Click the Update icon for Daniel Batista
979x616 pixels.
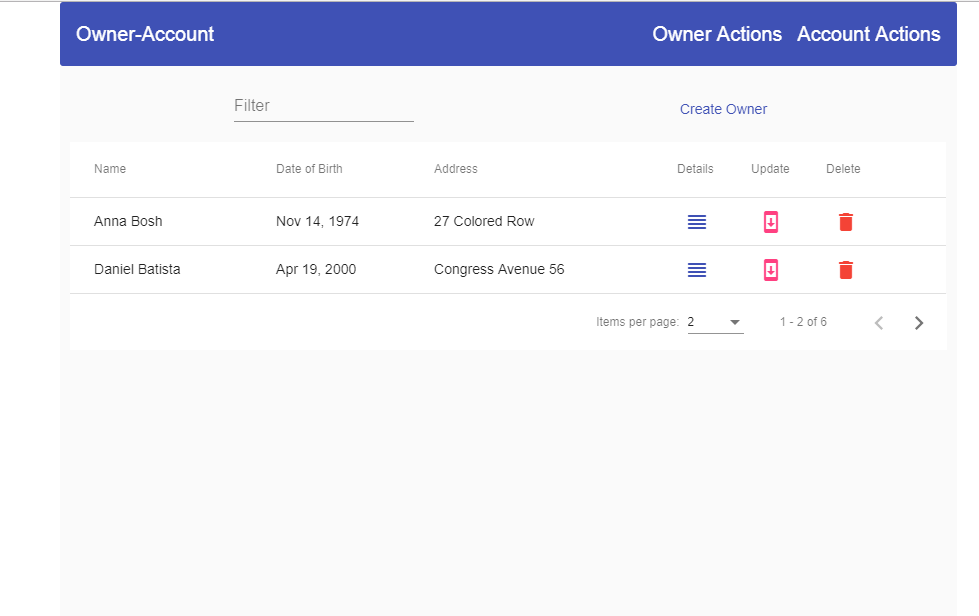coord(770,269)
